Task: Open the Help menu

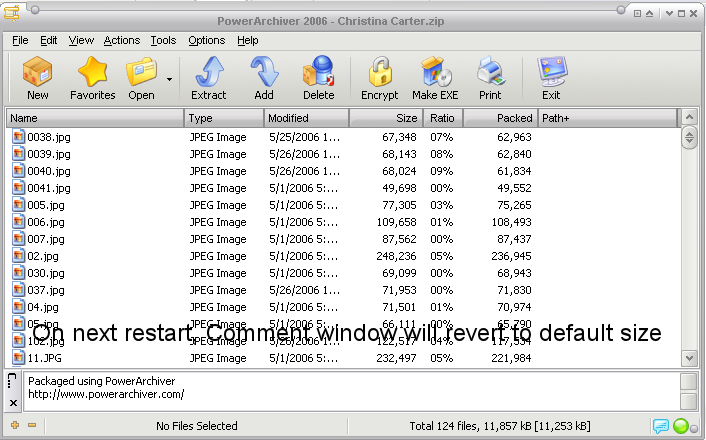Action: pyautogui.click(x=248, y=41)
